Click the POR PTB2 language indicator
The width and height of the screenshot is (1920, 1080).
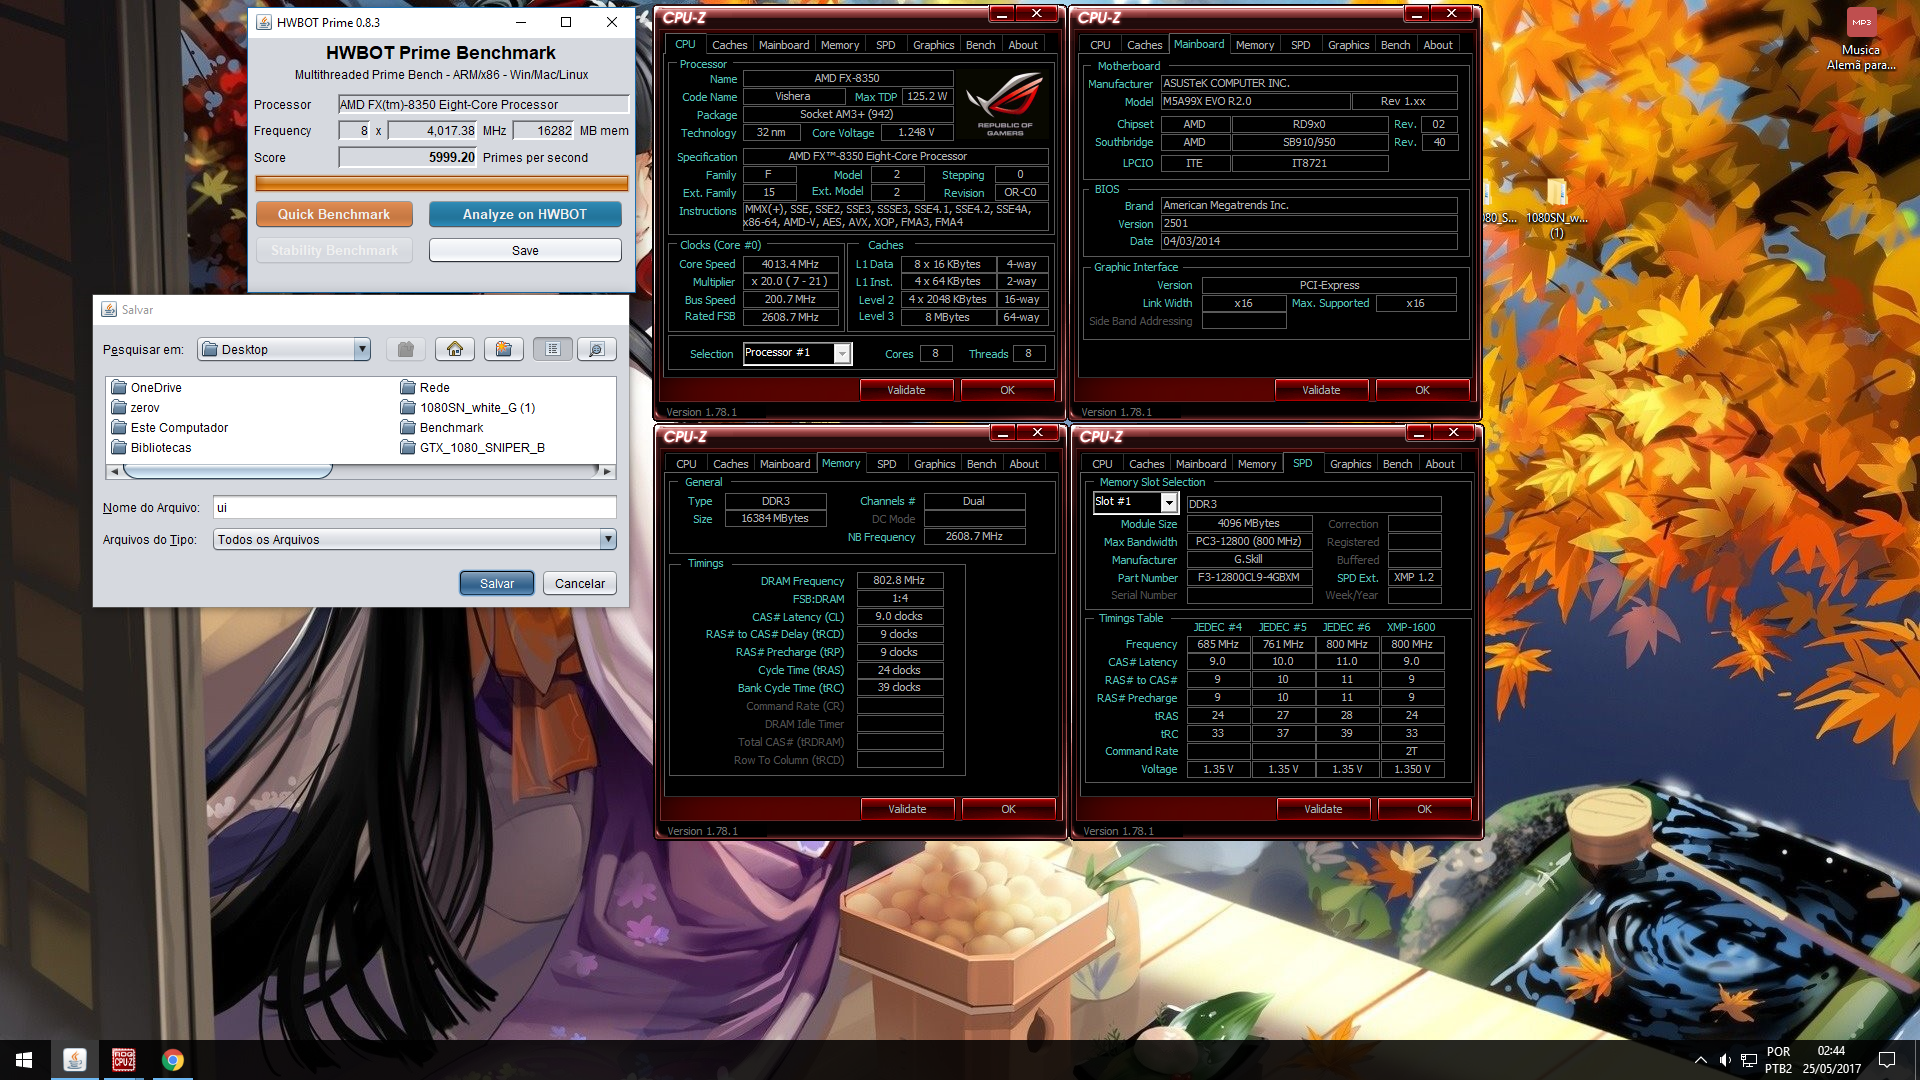(x=1778, y=1060)
